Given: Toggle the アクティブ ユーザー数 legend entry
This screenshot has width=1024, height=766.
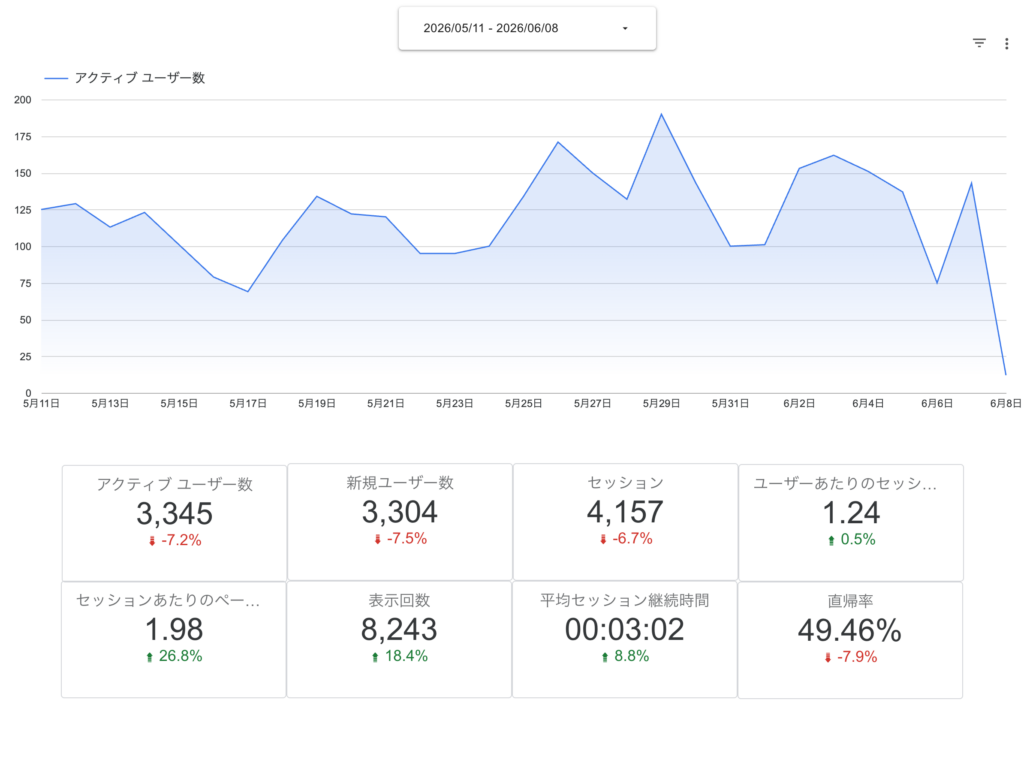Looking at the screenshot, I should pyautogui.click(x=124, y=78).
